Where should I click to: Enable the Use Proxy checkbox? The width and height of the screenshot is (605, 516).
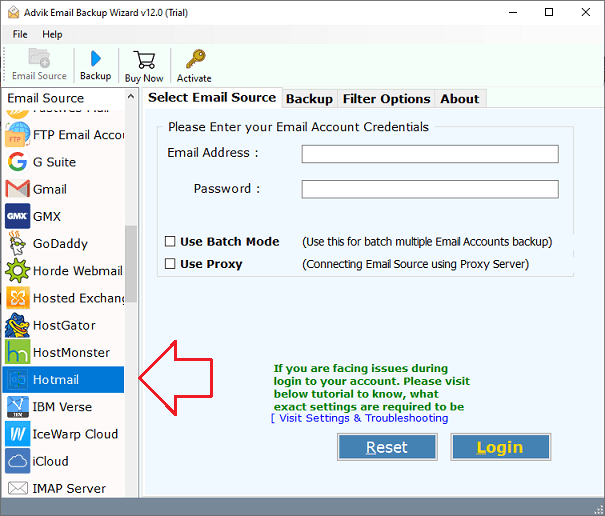coord(170,264)
